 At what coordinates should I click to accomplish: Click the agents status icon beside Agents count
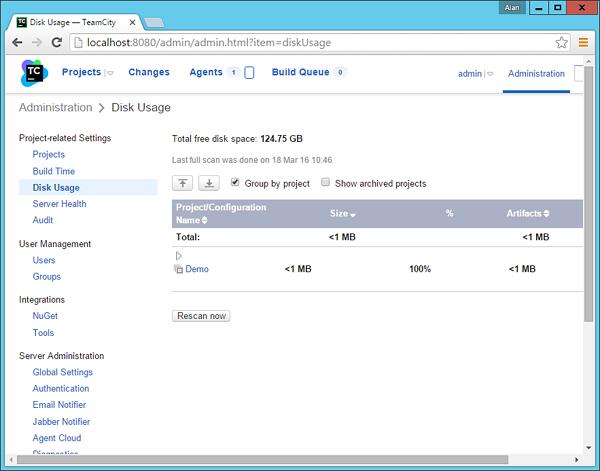pos(249,73)
